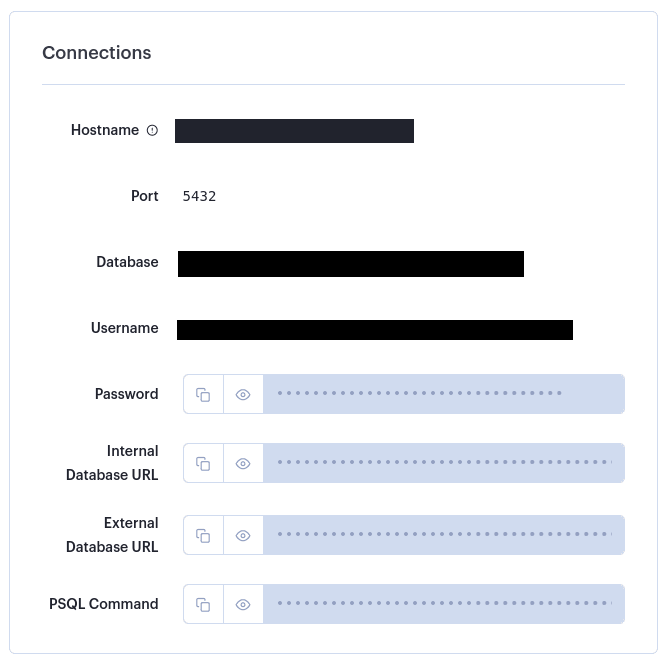
Task: Select the masked Internal Database URL field
Action: (444, 463)
